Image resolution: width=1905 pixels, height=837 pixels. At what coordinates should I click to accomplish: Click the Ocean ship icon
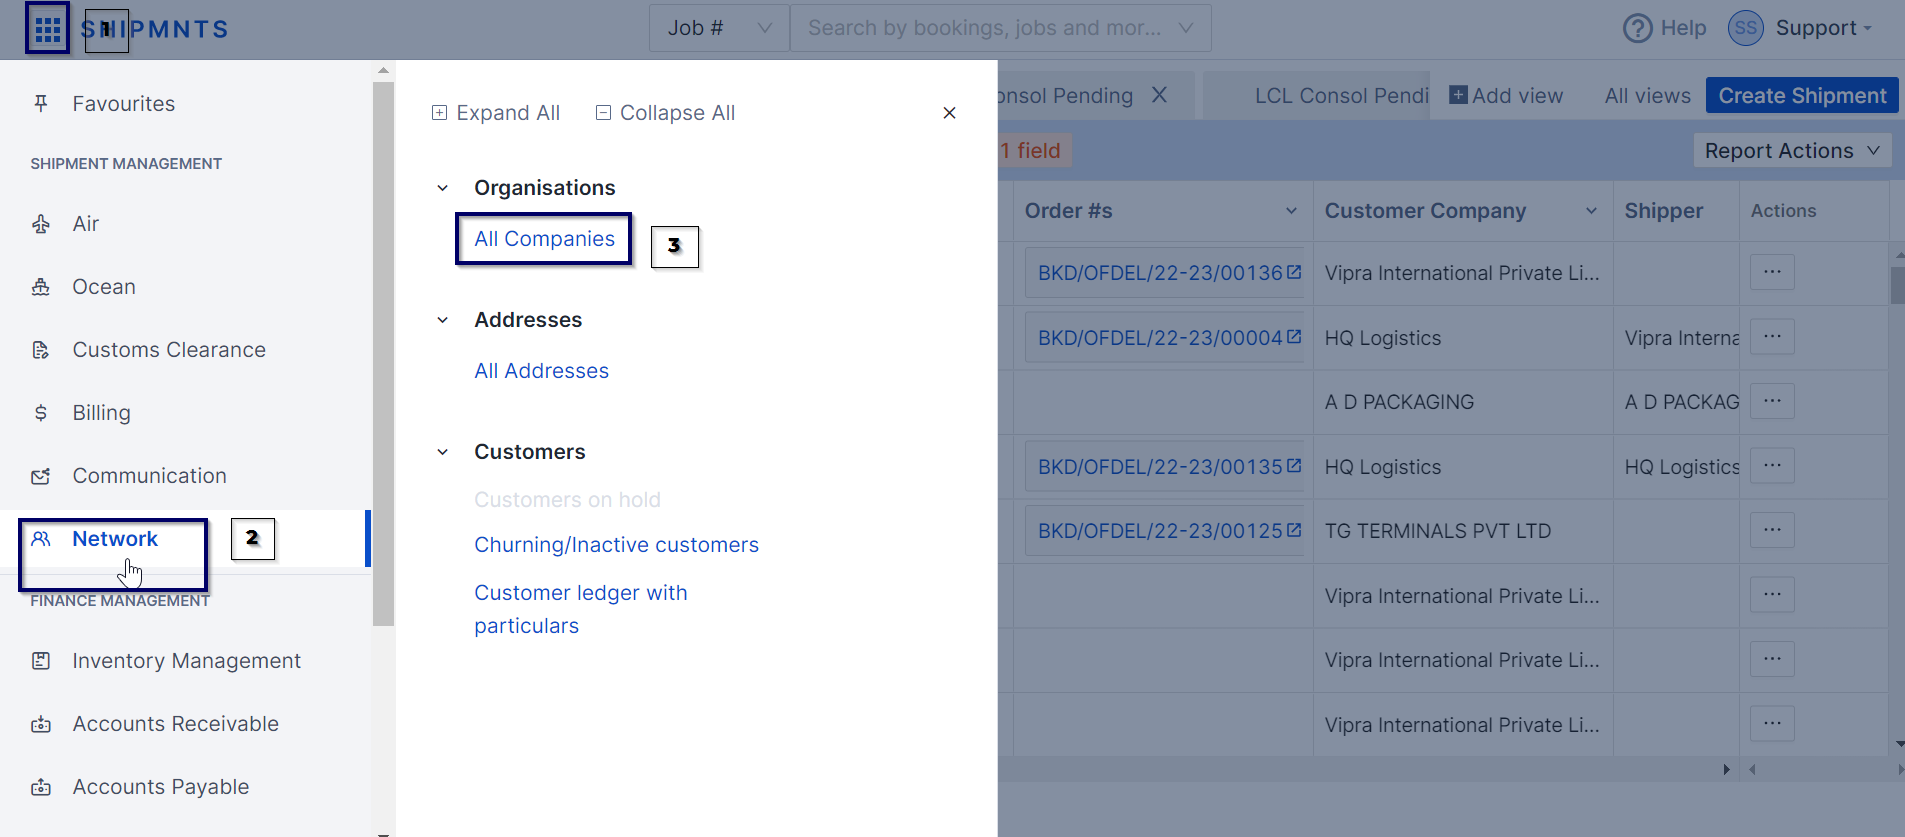(x=41, y=287)
